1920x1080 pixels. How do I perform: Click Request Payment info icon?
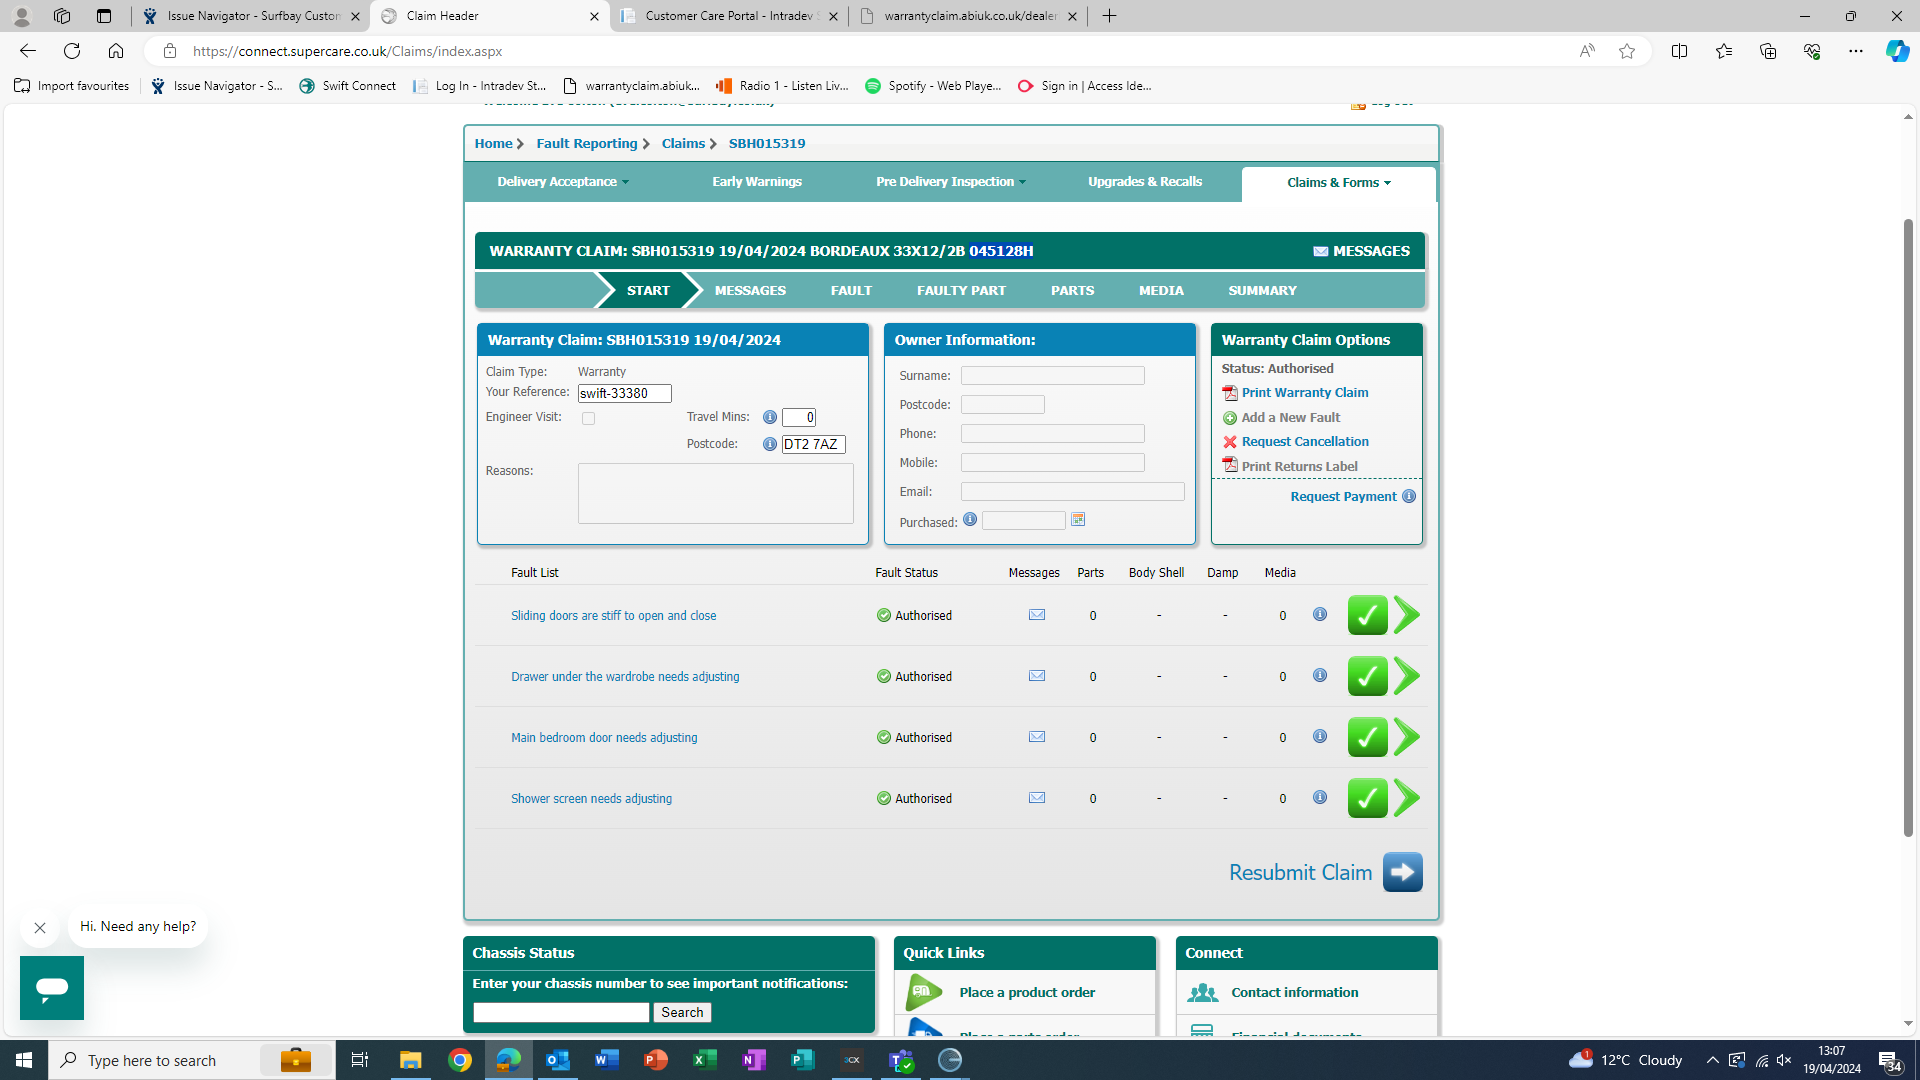[x=1409, y=496]
